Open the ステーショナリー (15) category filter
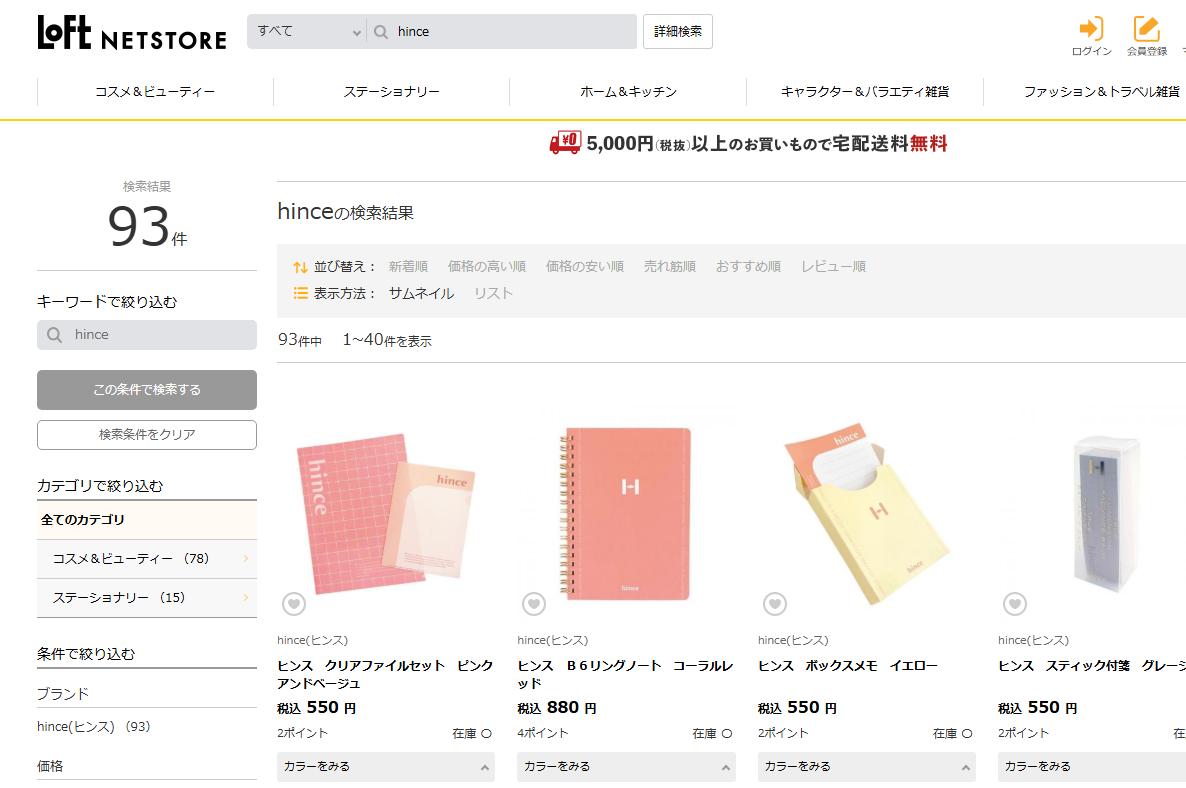This screenshot has height=788, width=1186. coord(147,598)
